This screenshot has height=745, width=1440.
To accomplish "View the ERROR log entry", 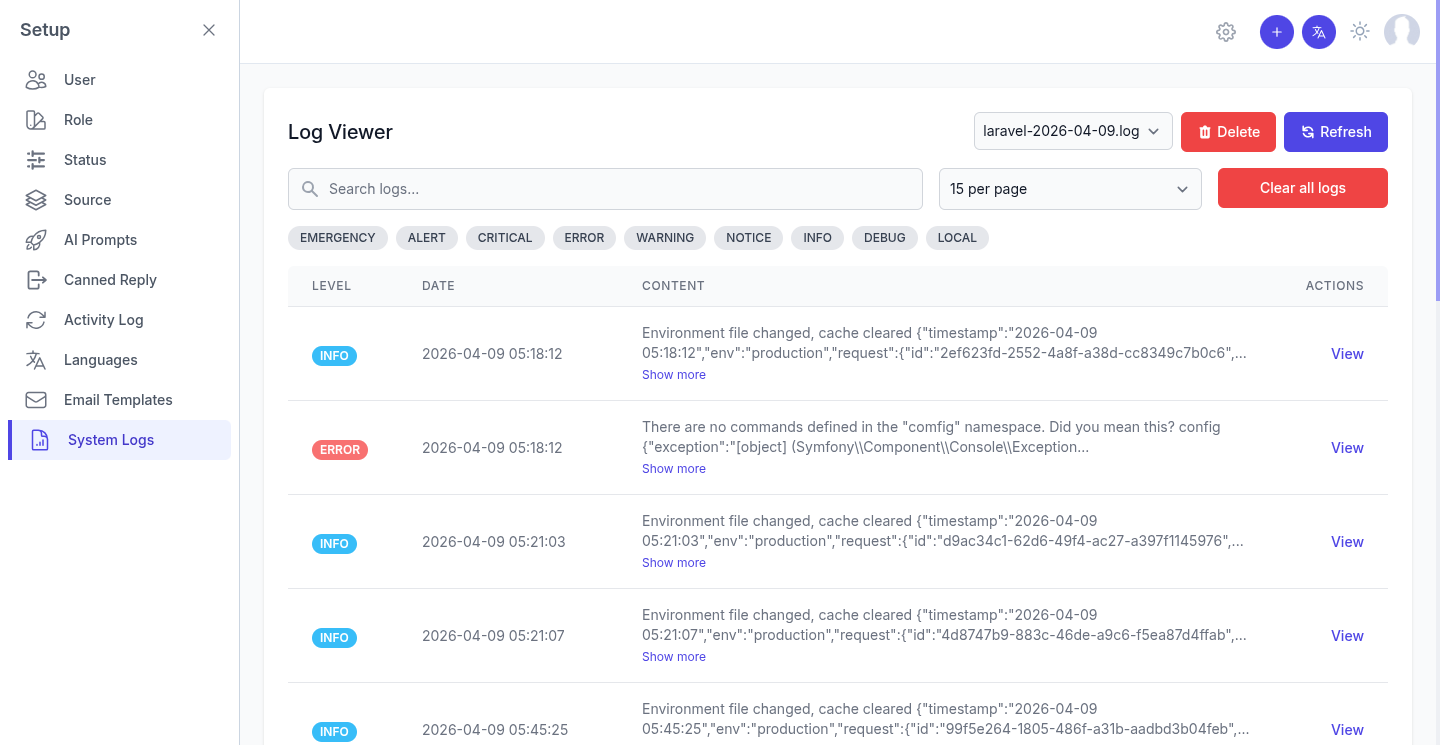I will click(1347, 448).
